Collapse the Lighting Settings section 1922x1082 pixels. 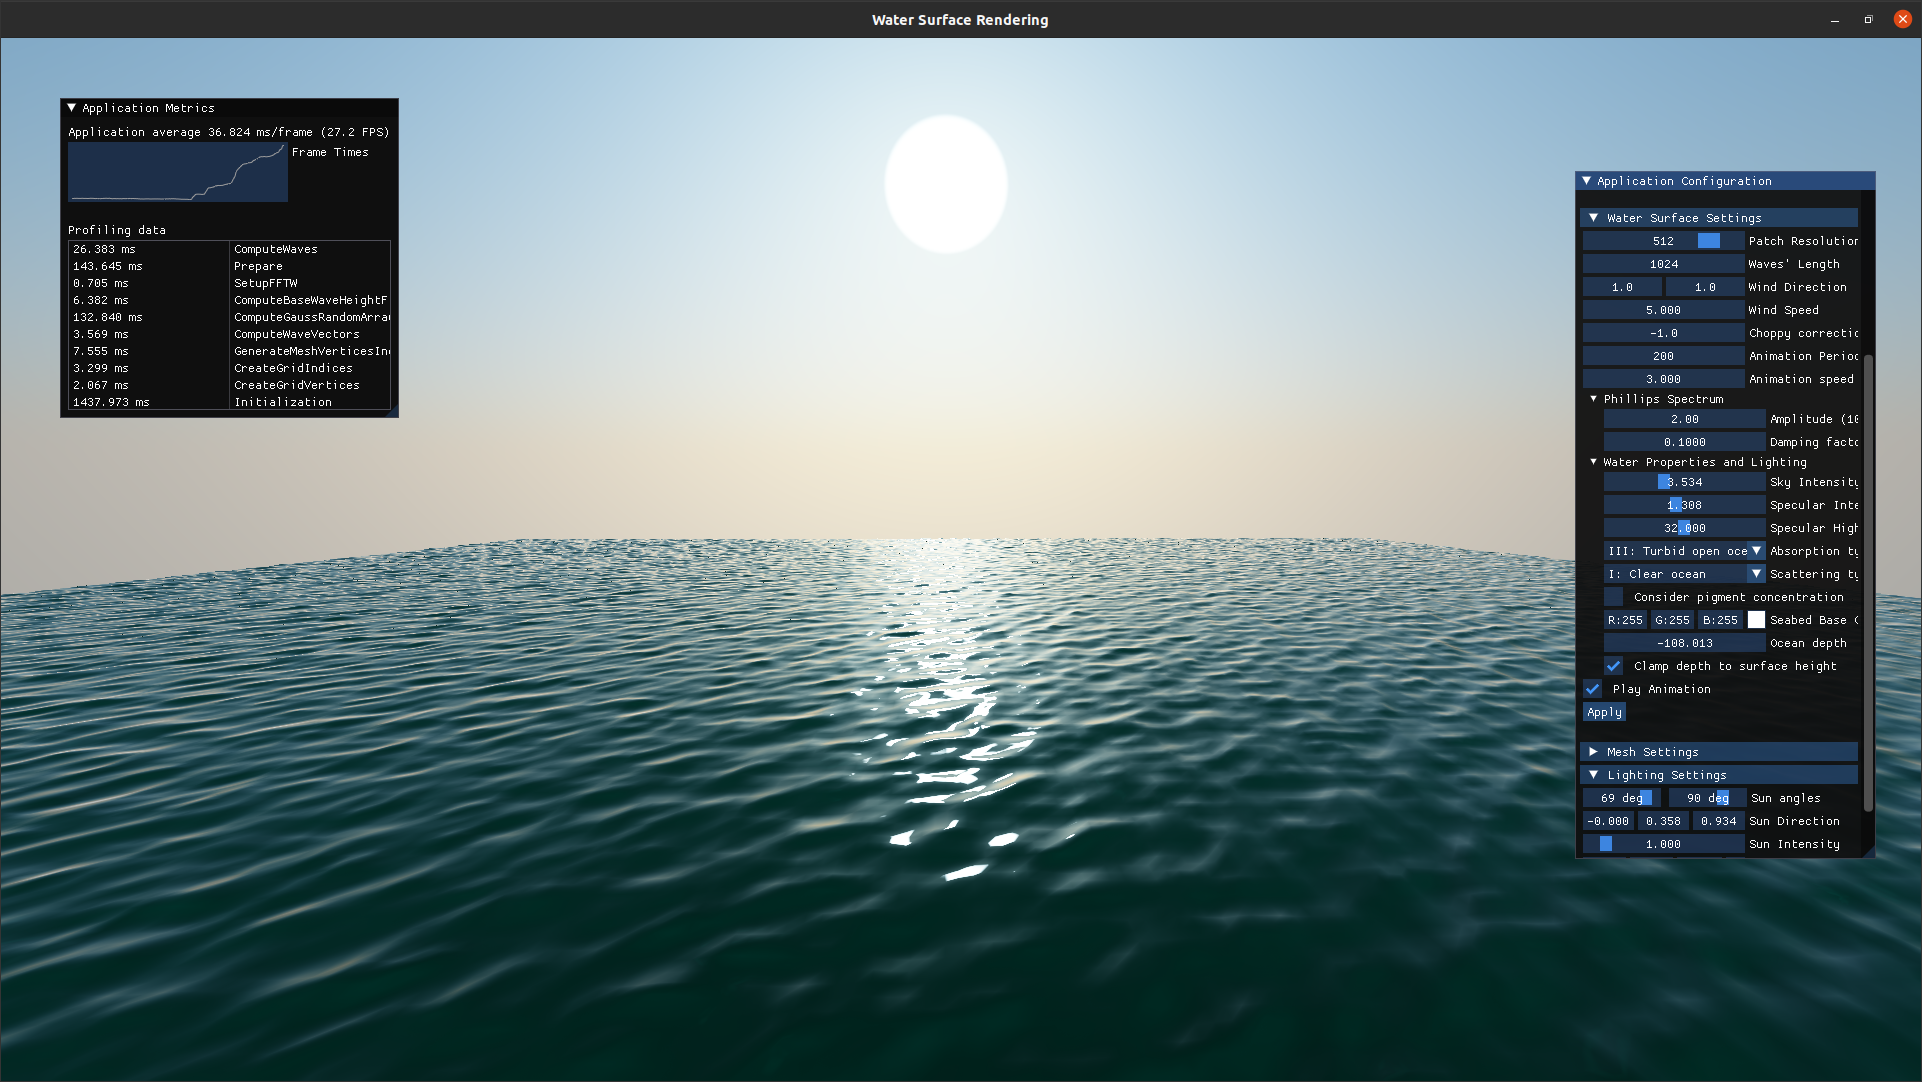(x=1593, y=775)
